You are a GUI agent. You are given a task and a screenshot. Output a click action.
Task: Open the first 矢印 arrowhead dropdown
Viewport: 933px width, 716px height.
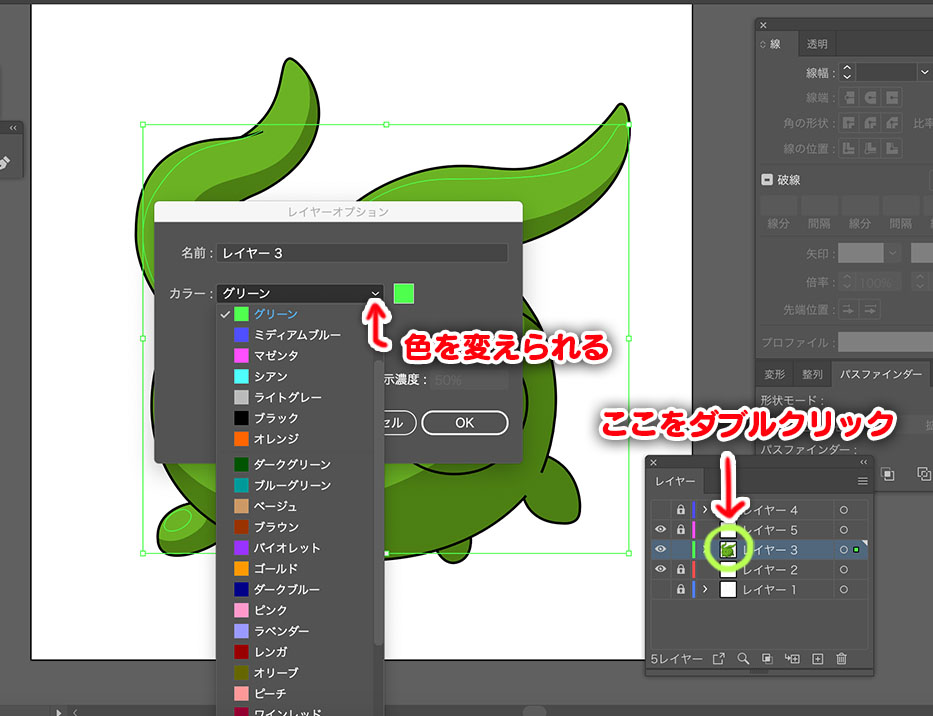[893, 253]
